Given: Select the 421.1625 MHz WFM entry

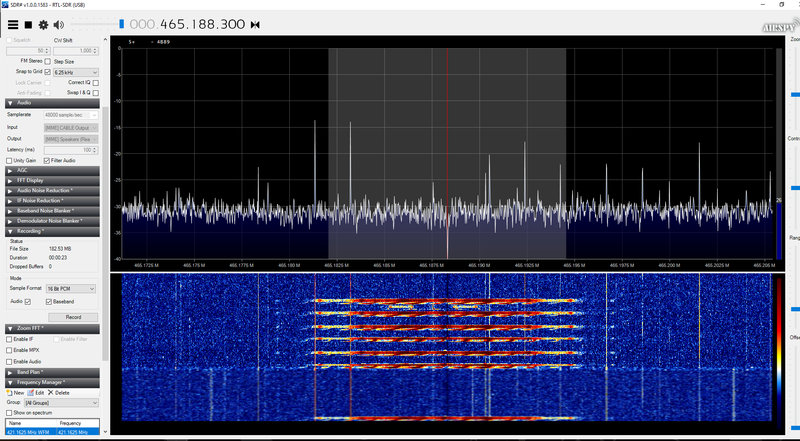Looking at the screenshot, I should 52,432.
